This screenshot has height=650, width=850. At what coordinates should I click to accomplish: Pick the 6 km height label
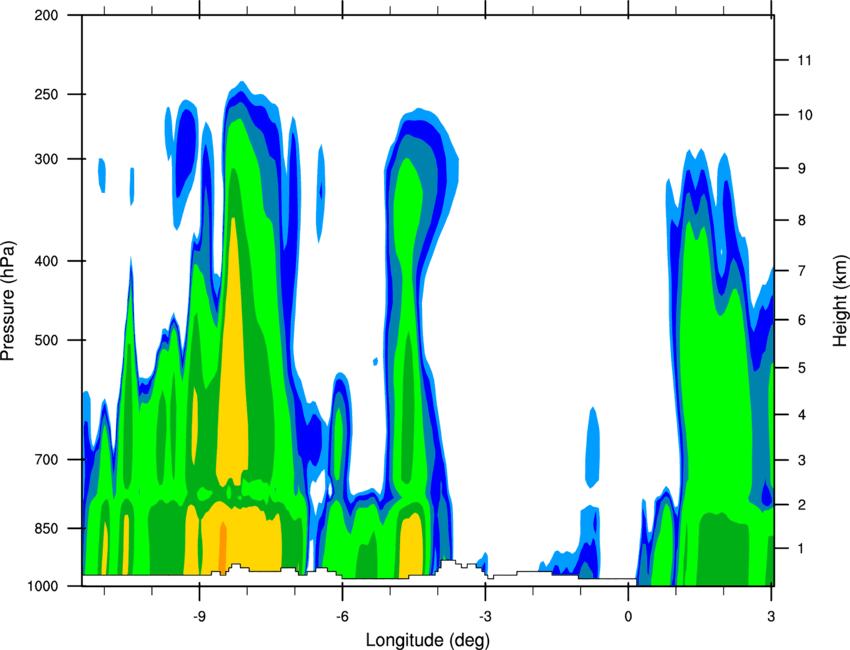tap(801, 320)
